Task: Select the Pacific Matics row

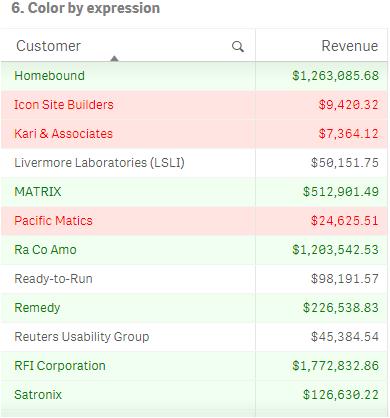Action: click(x=194, y=221)
